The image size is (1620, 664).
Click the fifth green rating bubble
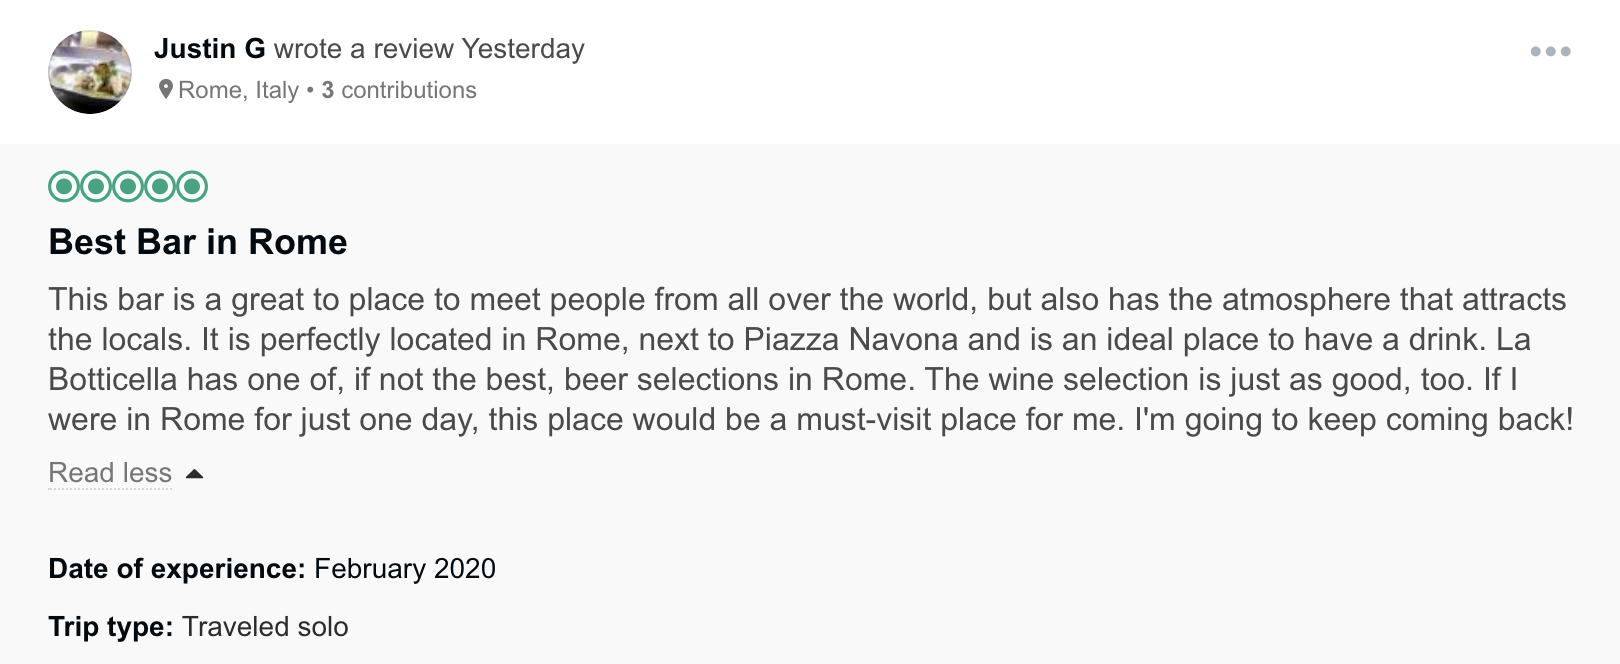pyautogui.click(x=192, y=187)
